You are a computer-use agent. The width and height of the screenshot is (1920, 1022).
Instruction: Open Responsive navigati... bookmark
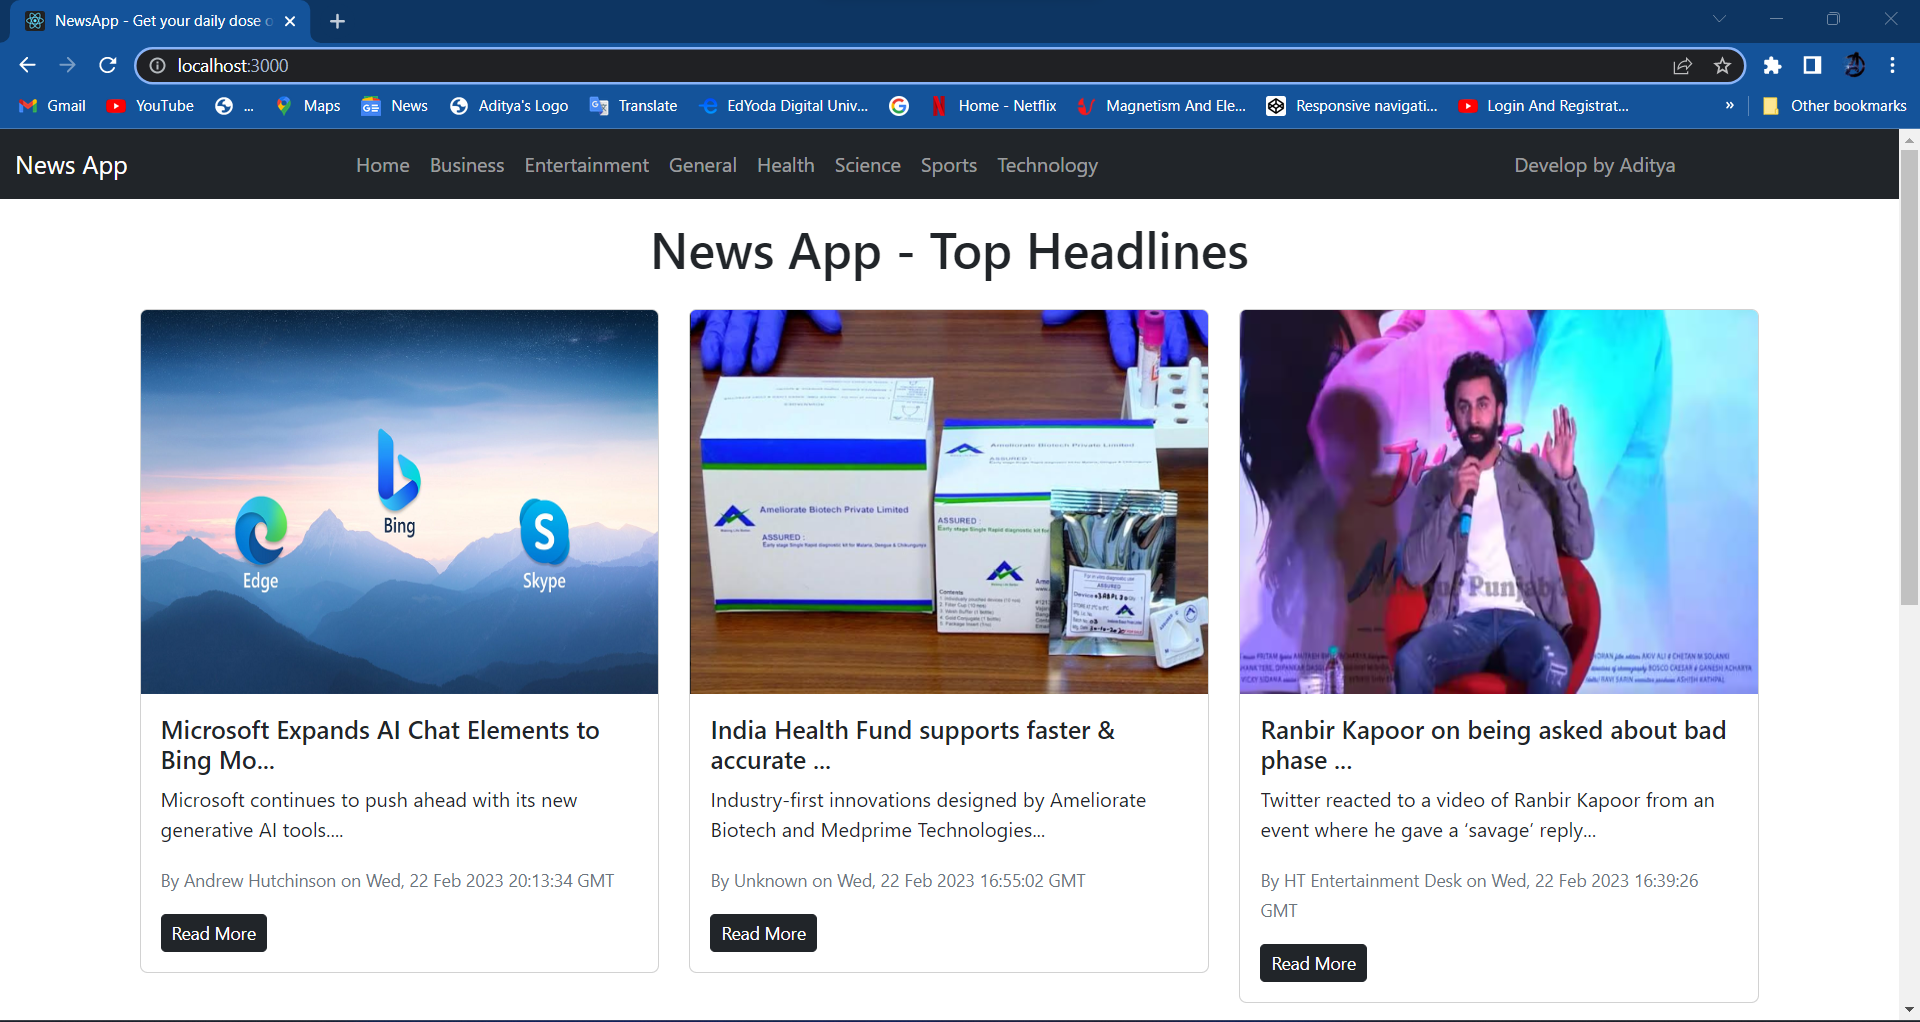point(1352,105)
